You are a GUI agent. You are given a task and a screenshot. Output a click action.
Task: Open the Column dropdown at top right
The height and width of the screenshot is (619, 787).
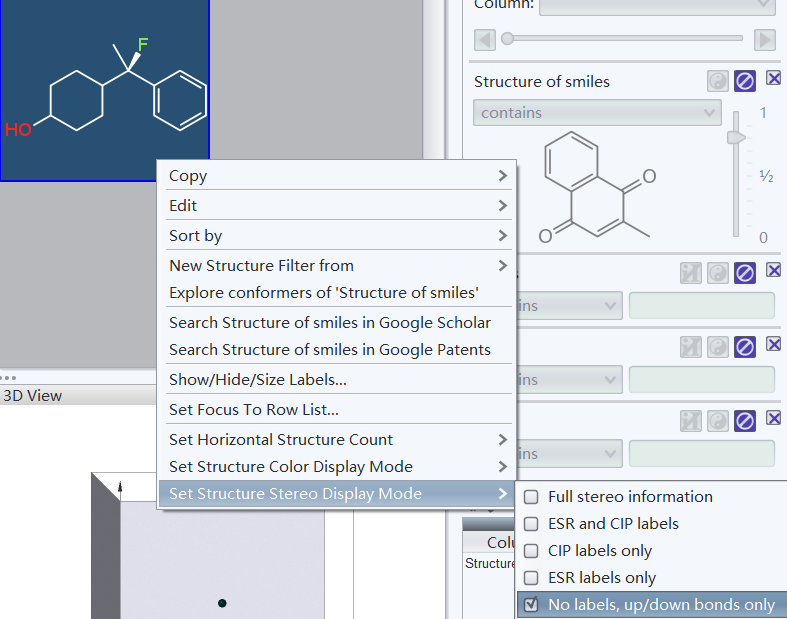pos(657,5)
